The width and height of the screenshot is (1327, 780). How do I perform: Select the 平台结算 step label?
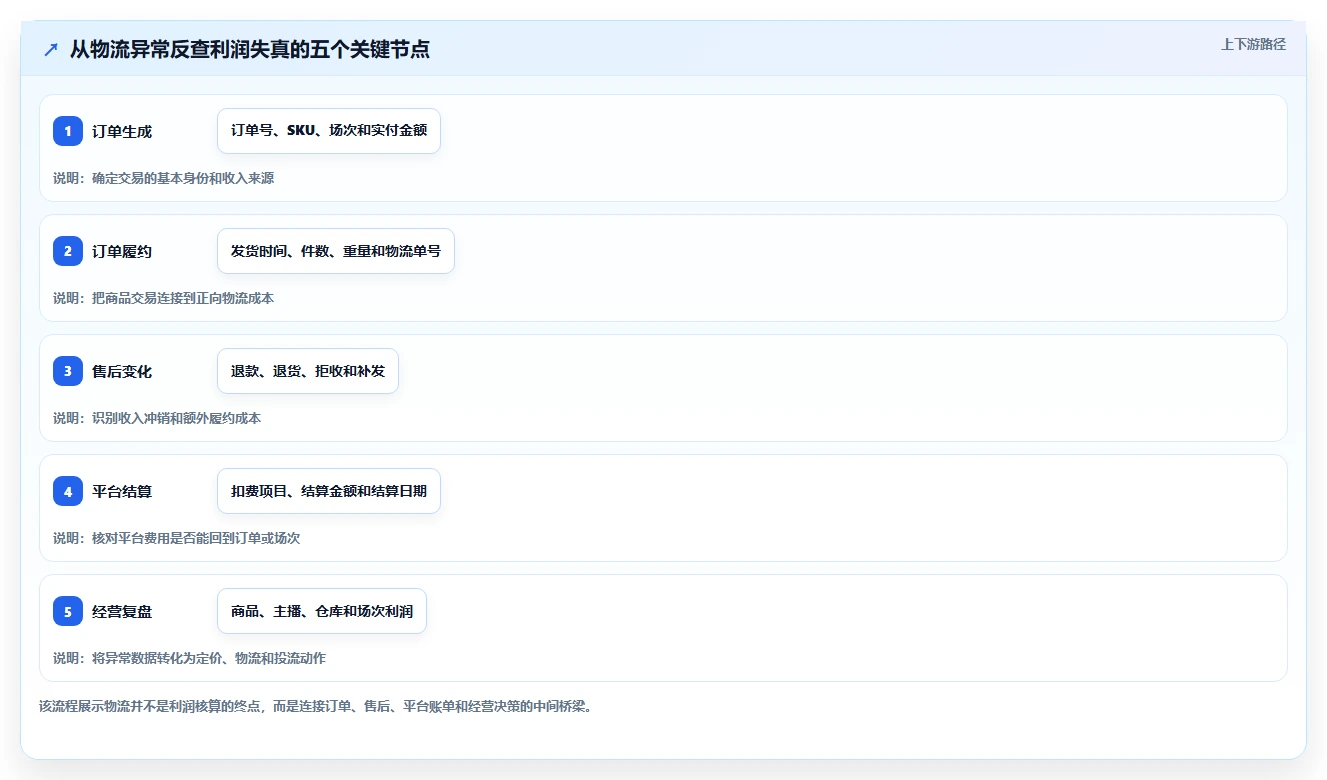[122, 491]
